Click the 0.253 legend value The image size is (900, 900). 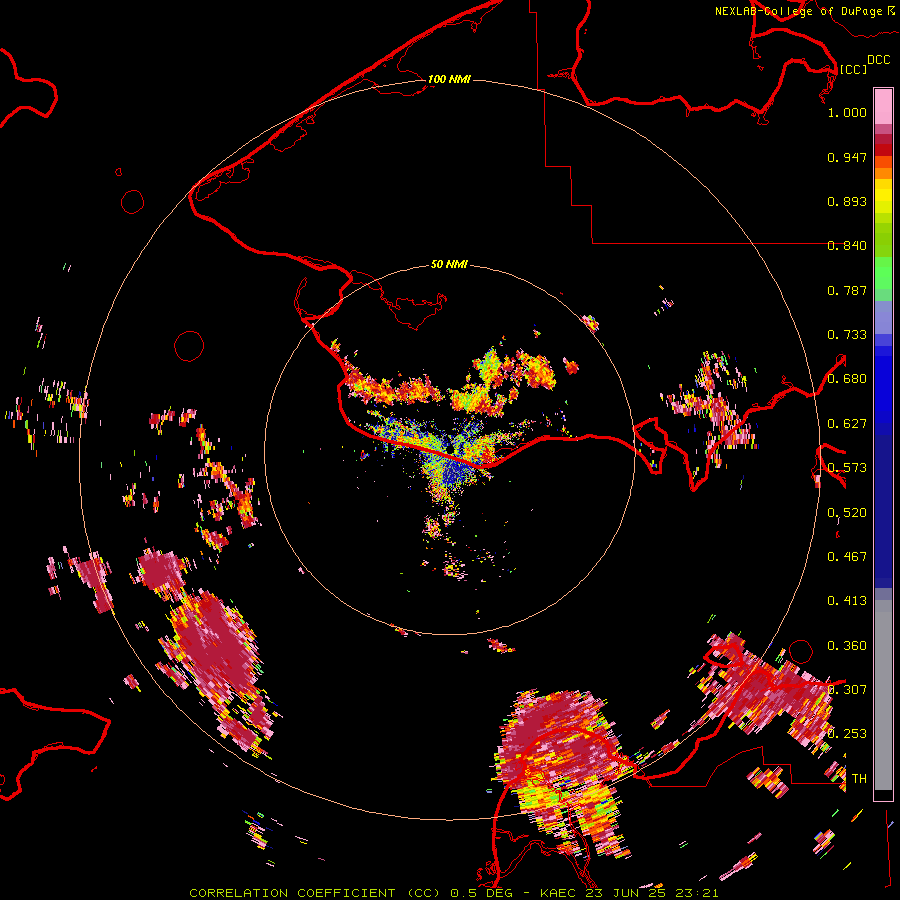click(847, 734)
